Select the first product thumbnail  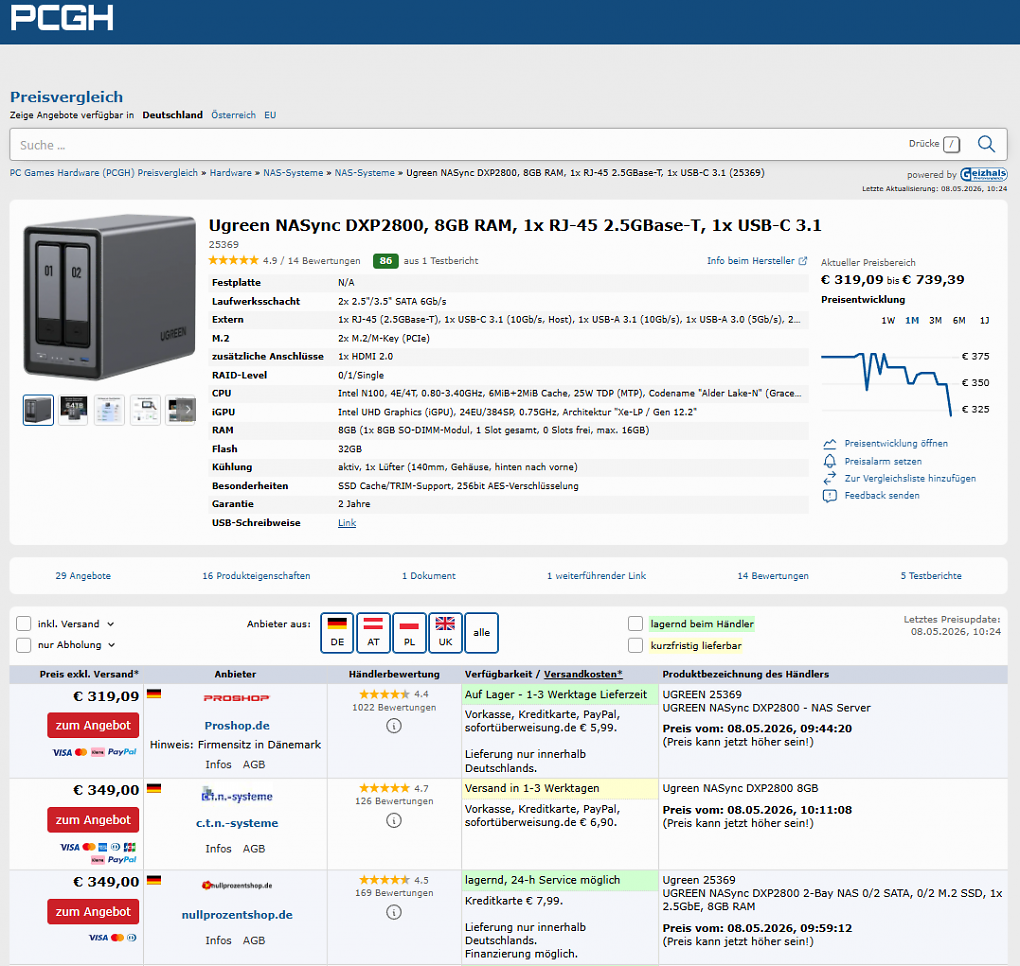tap(38, 410)
